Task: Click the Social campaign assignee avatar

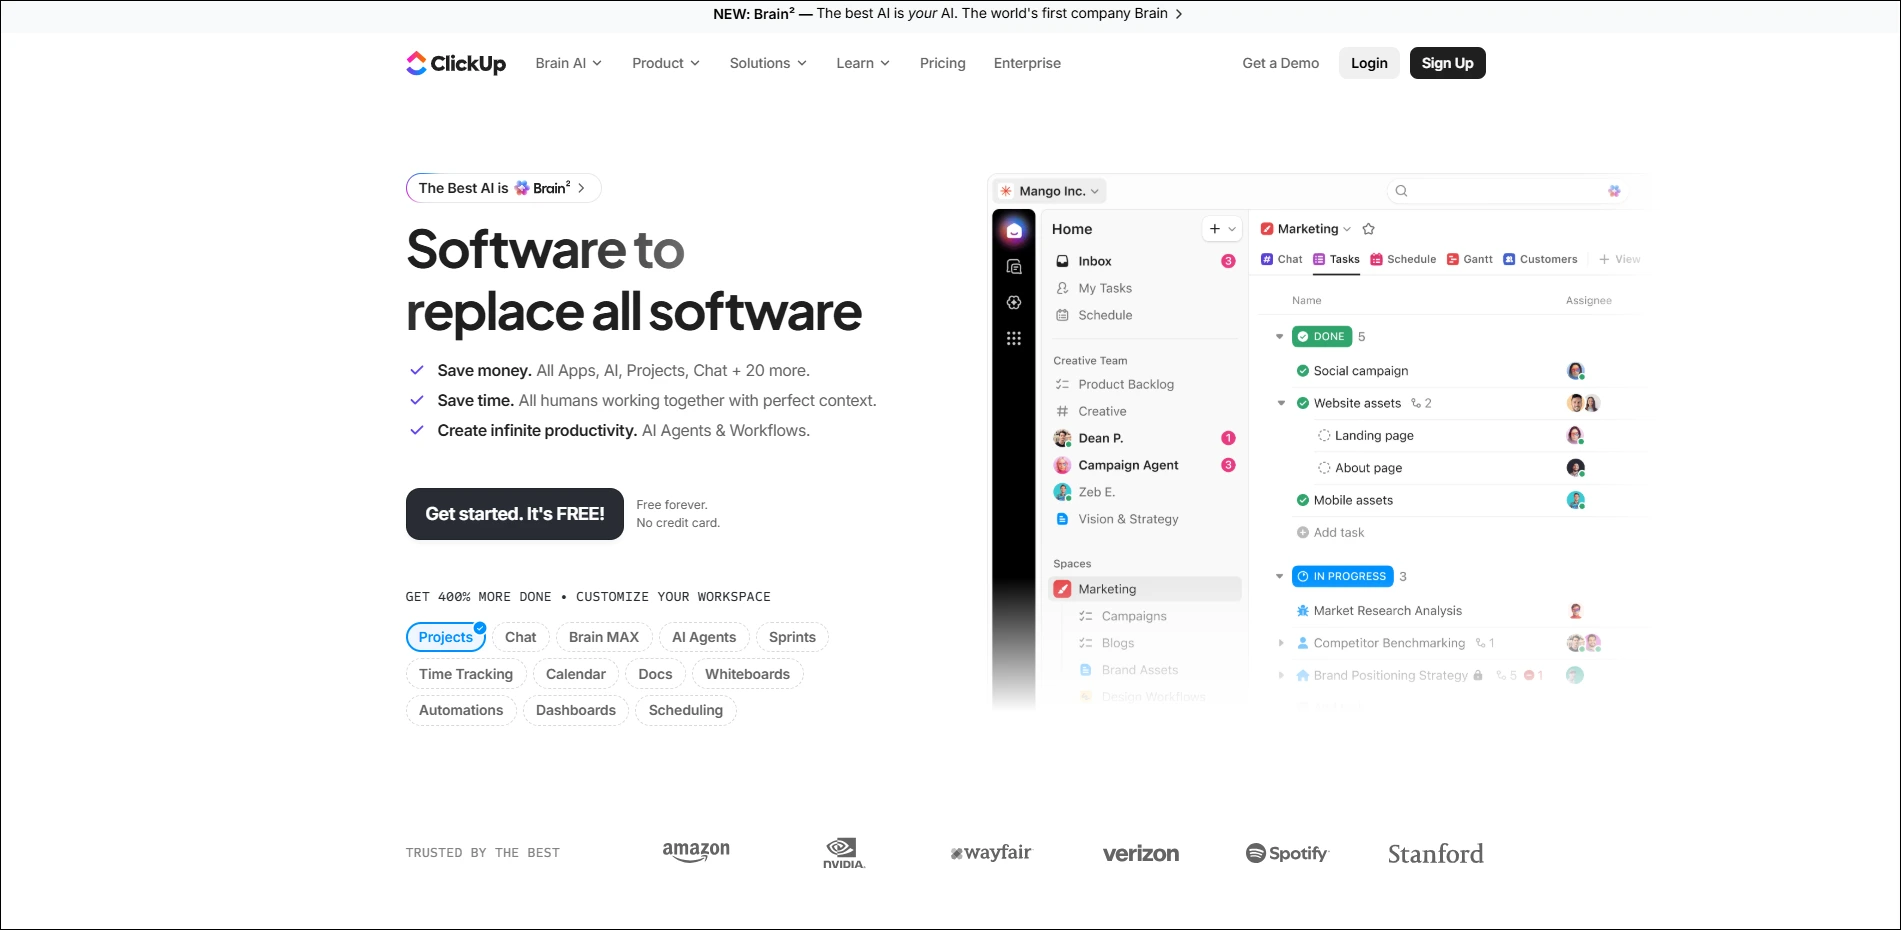Action: [1575, 371]
